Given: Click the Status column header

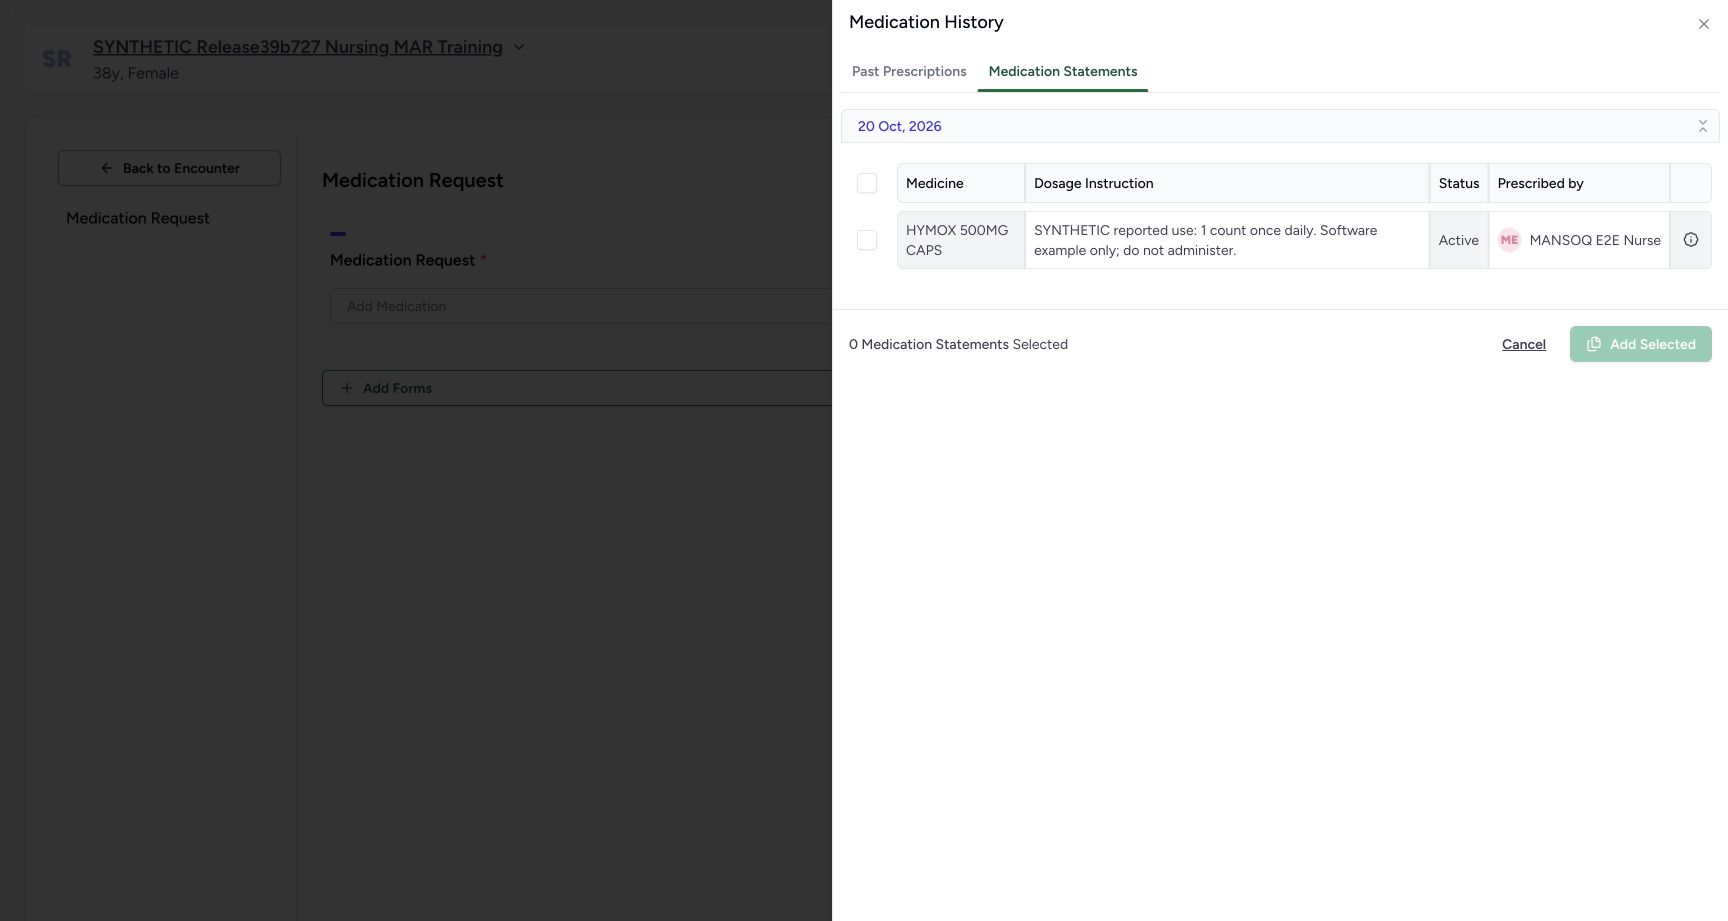Looking at the screenshot, I should [1459, 183].
